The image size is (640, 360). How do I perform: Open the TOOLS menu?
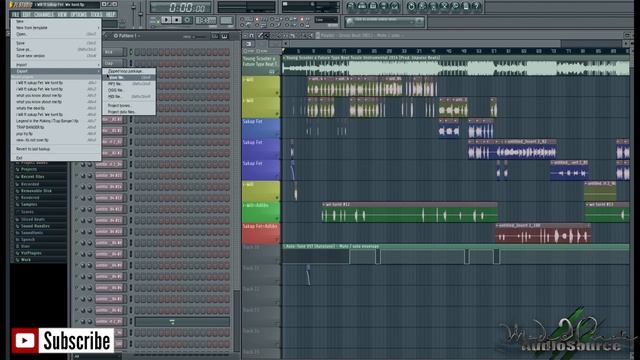96,14
